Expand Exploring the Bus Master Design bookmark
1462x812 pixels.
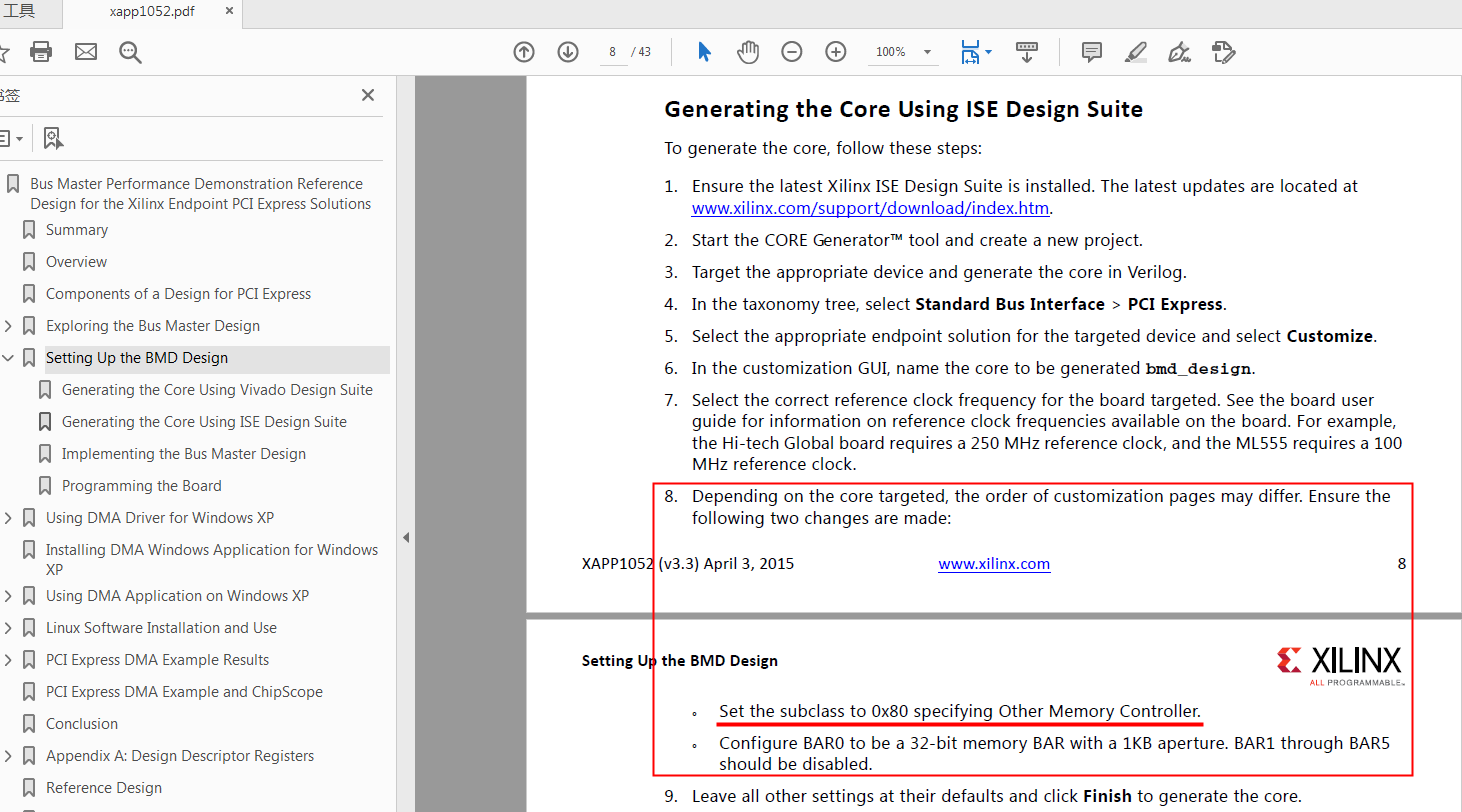click(x=8, y=326)
